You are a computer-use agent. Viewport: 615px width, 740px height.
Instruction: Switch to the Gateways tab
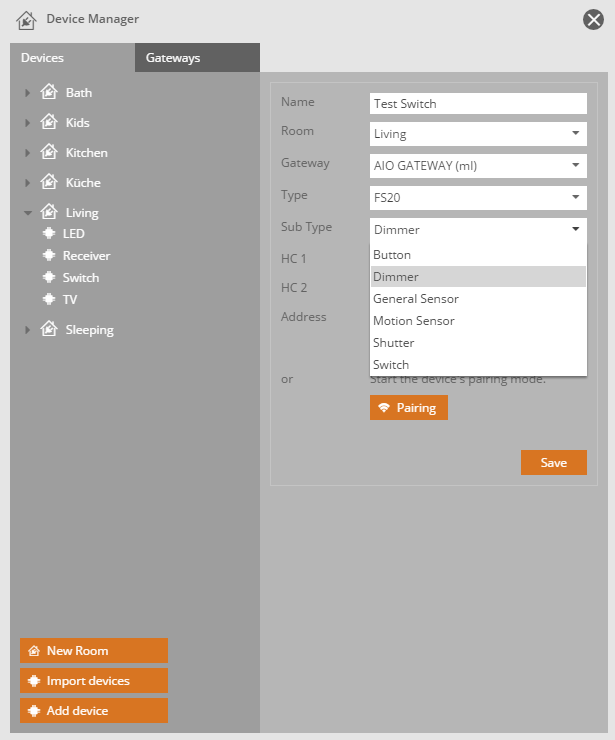[173, 58]
